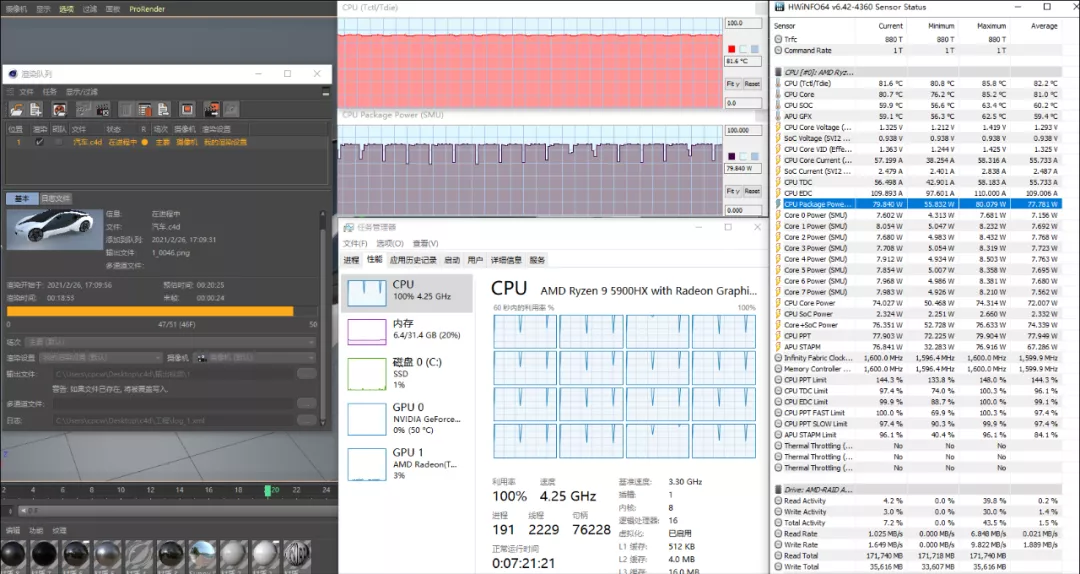This screenshot has width=1080, height=574.
Task: Click the orange render progress bar
Action: coord(149,311)
